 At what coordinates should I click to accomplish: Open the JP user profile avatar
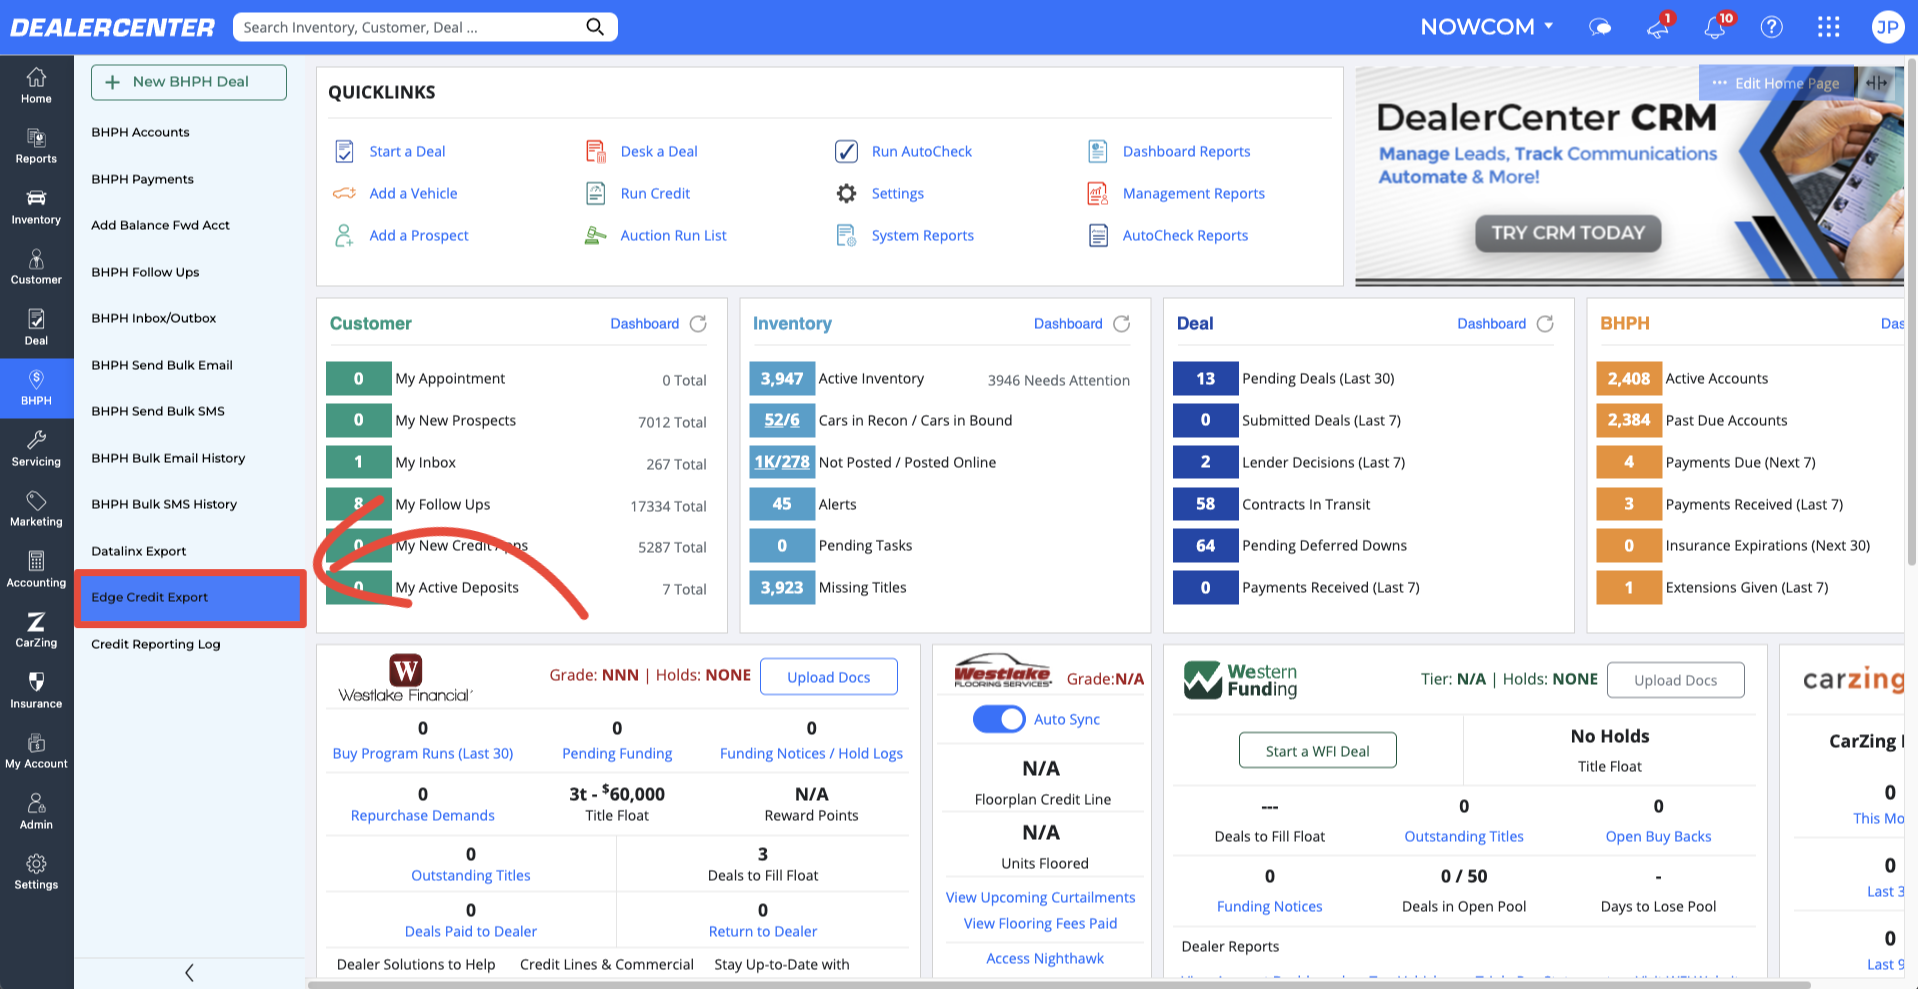[1887, 27]
